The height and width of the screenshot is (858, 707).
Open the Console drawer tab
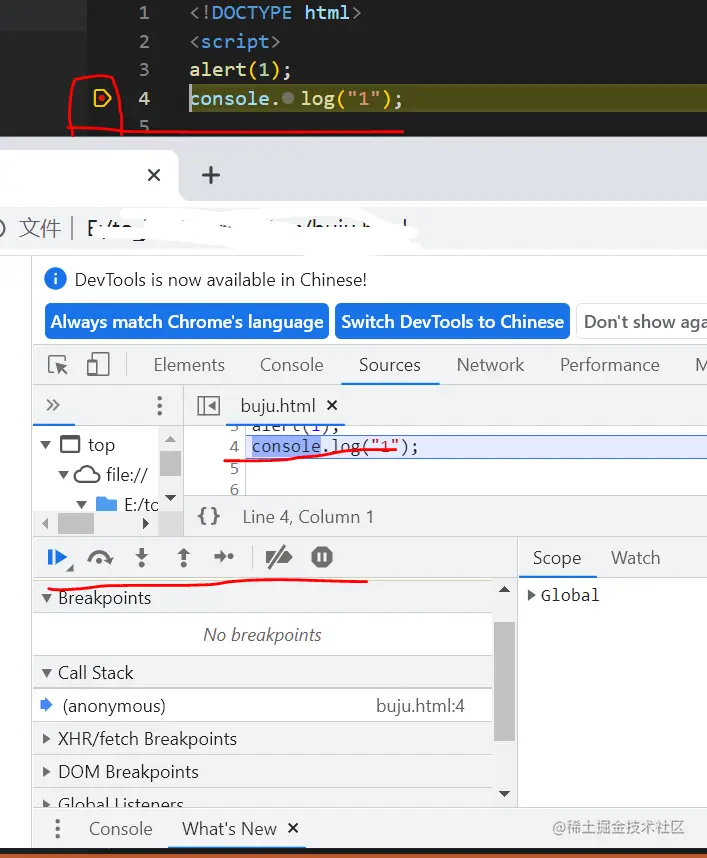pyautogui.click(x=120, y=828)
